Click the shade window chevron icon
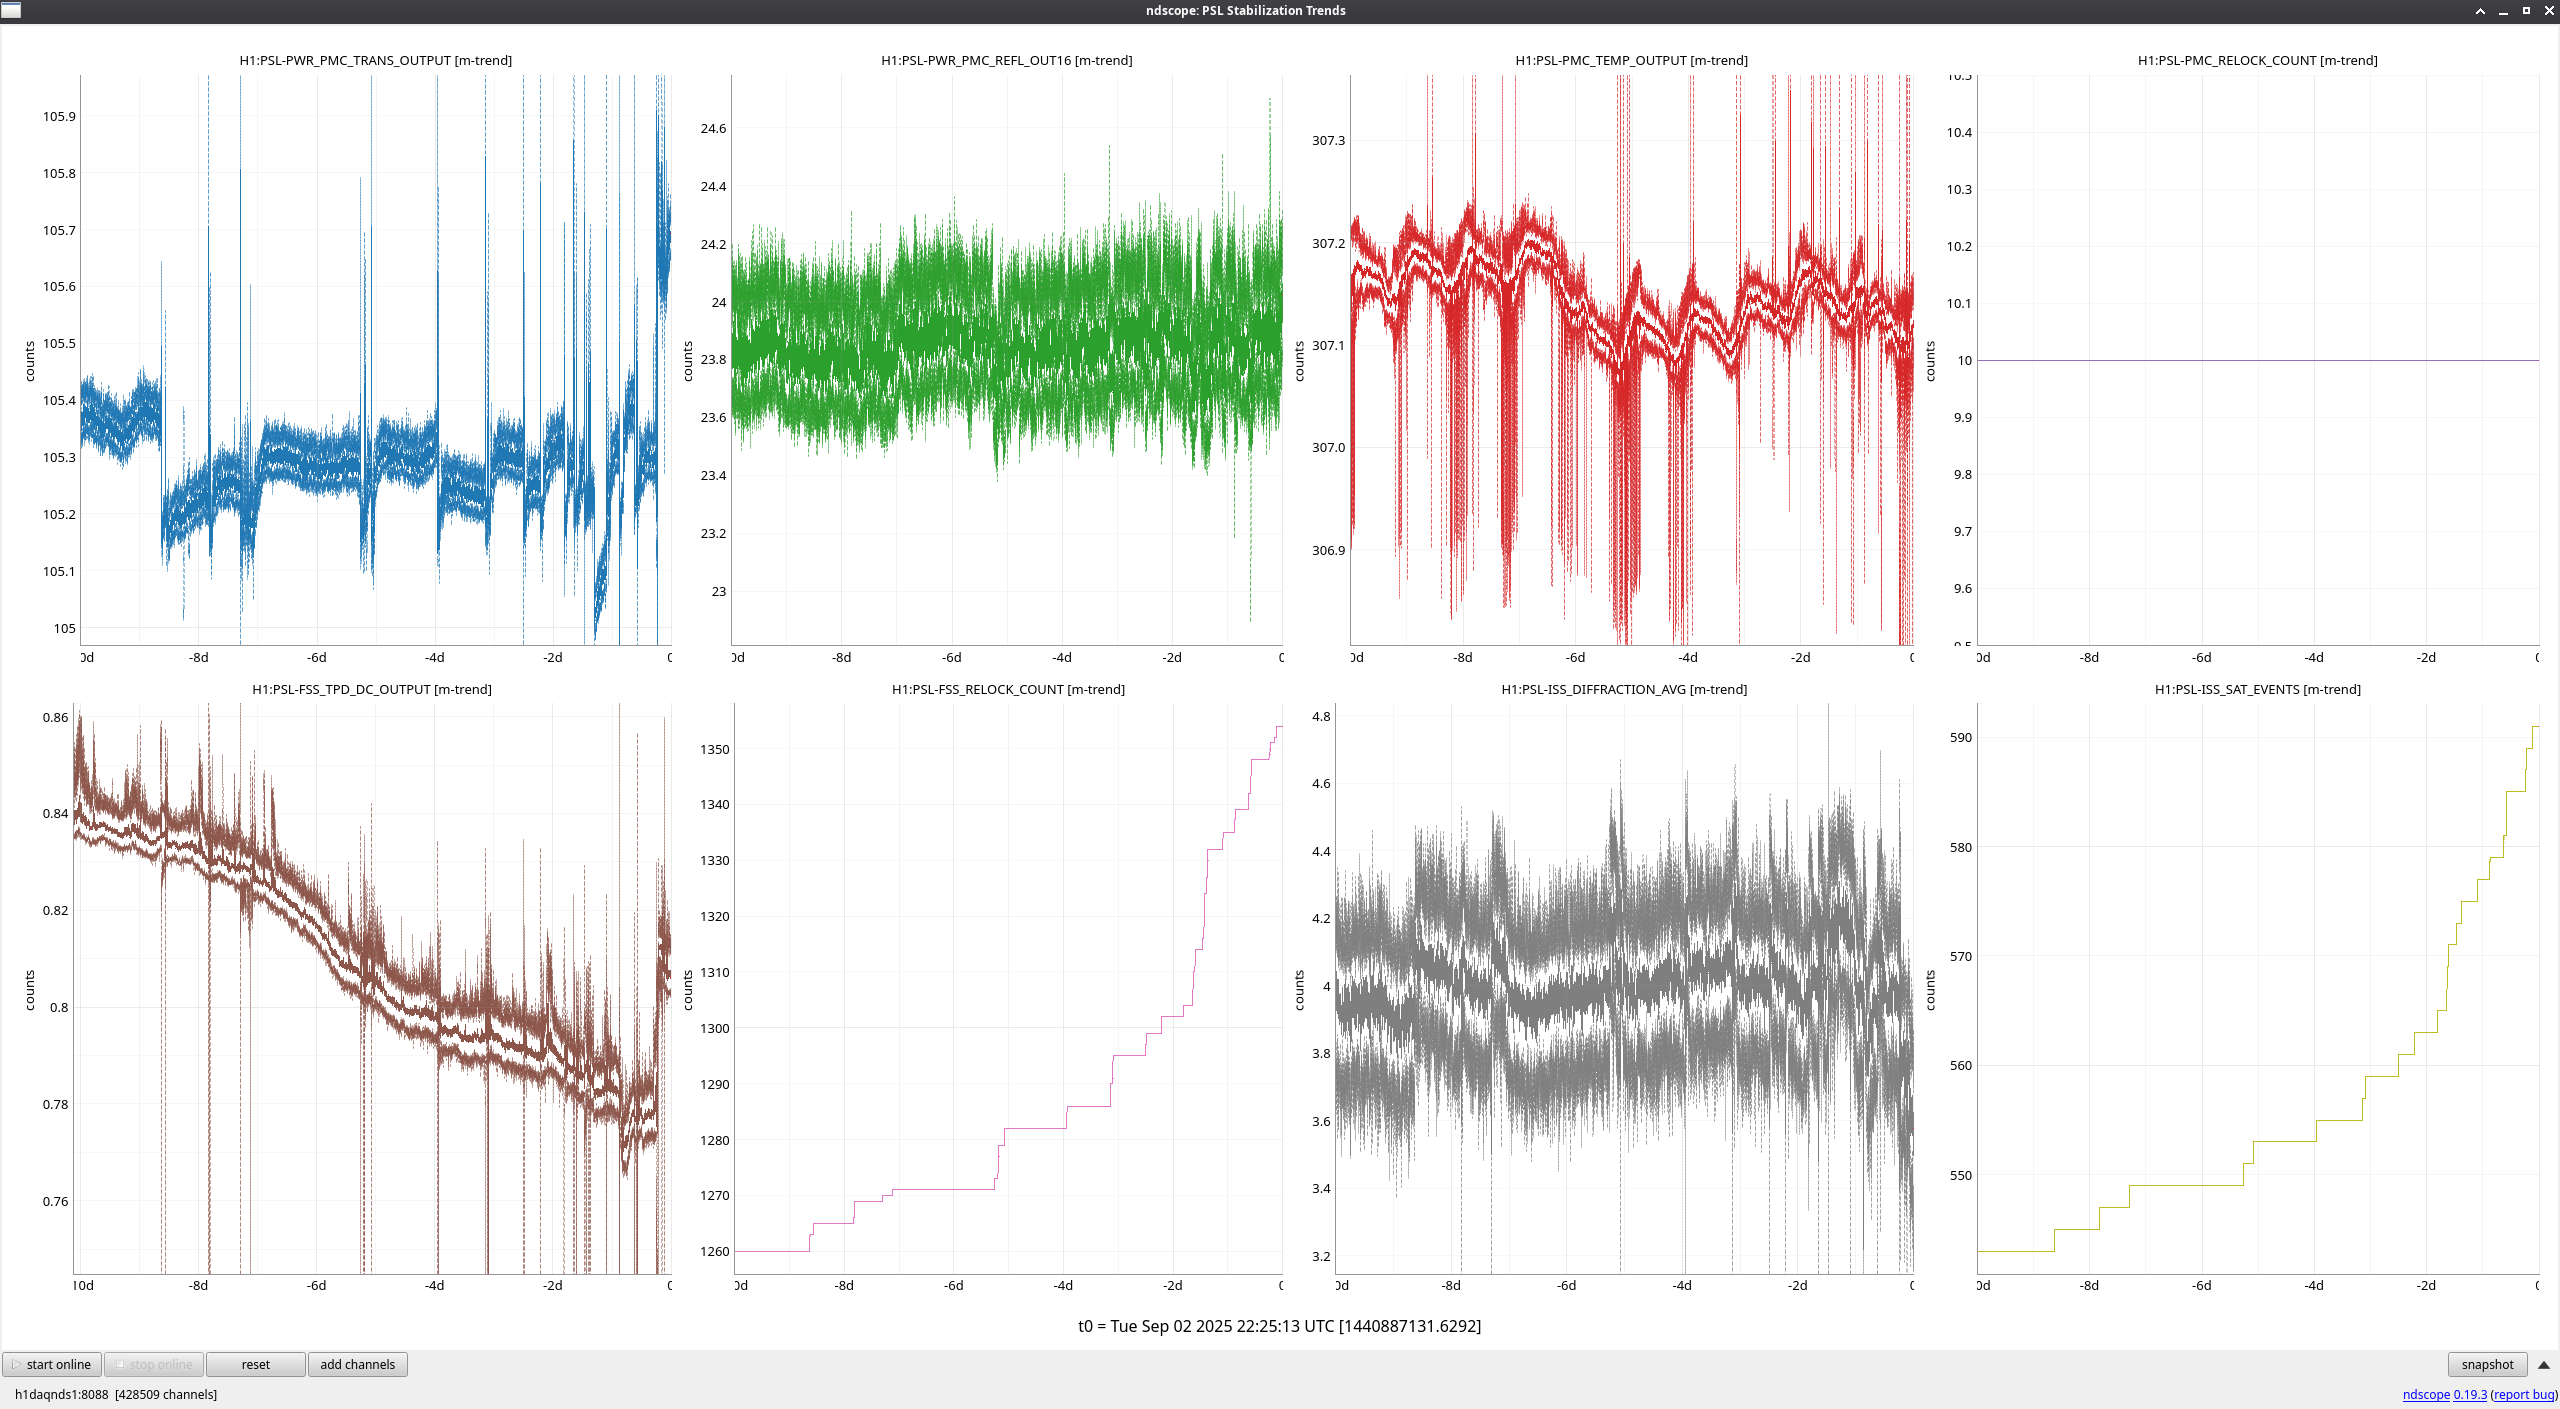2560x1409 pixels. [x=2480, y=10]
